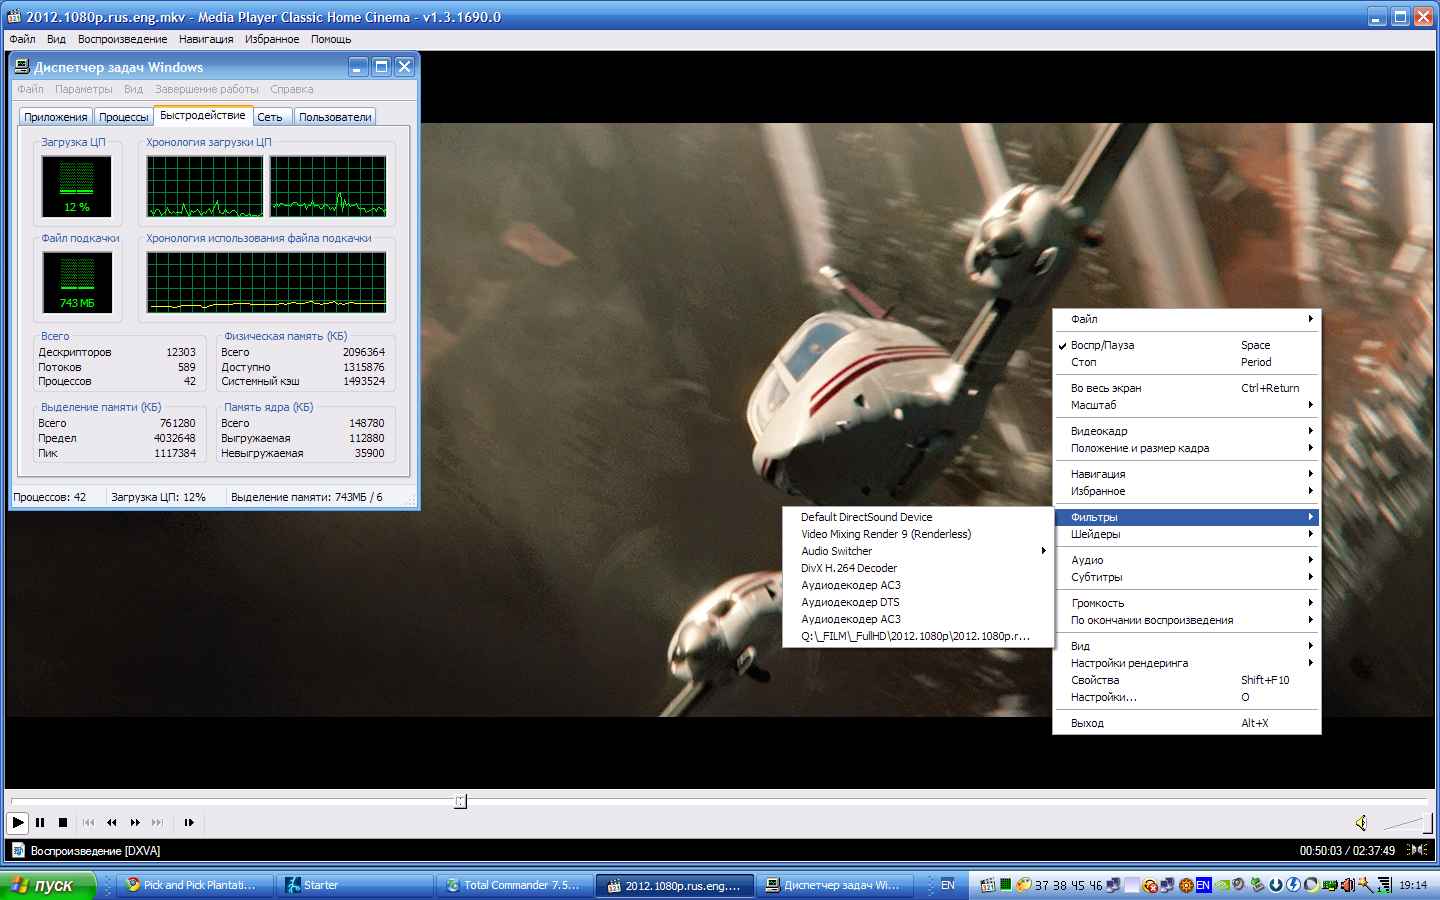
Task: Click the volume slider in the player
Action: click(1406, 823)
